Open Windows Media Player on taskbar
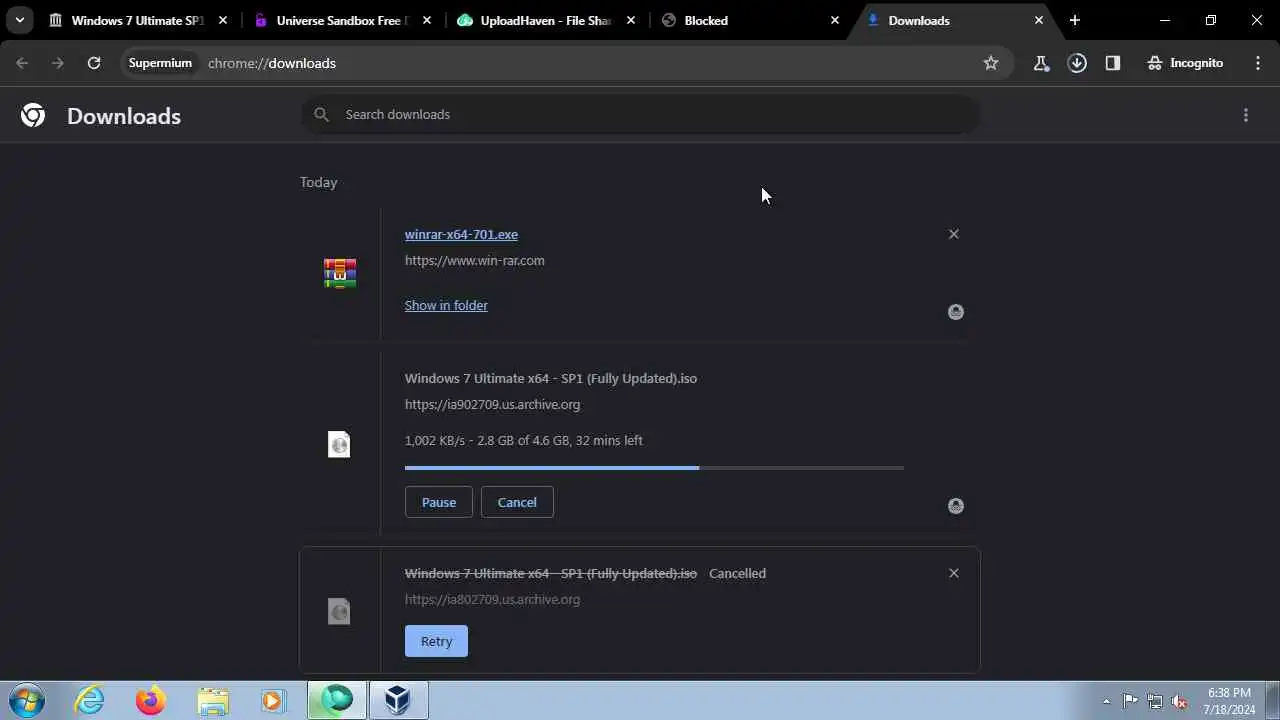Image resolution: width=1280 pixels, height=720 pixels. click(273, 700)
